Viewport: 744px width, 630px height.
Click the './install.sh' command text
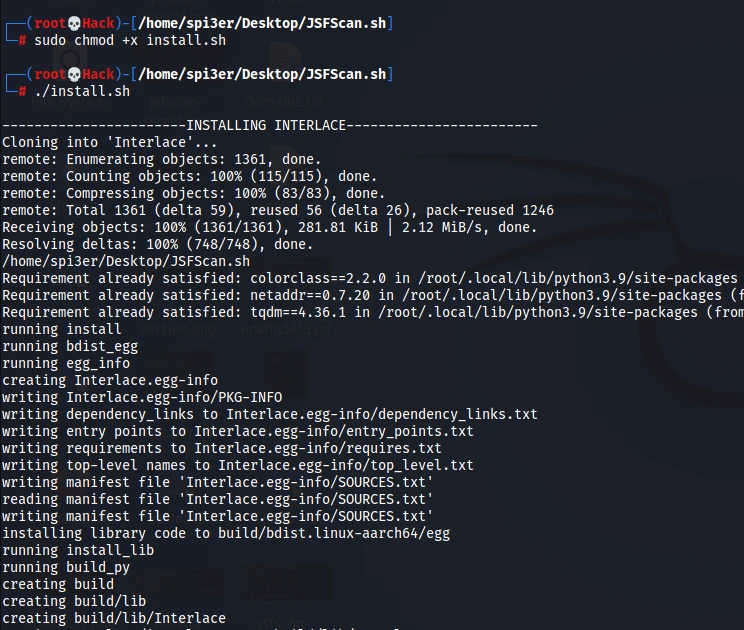click(x=82, y=92)
